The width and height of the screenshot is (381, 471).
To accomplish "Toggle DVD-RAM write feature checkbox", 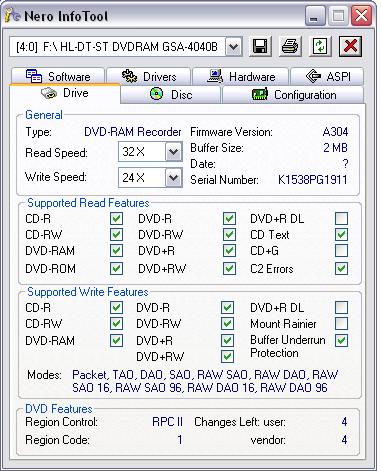I will pyautogui.click(x=116, y=340).
